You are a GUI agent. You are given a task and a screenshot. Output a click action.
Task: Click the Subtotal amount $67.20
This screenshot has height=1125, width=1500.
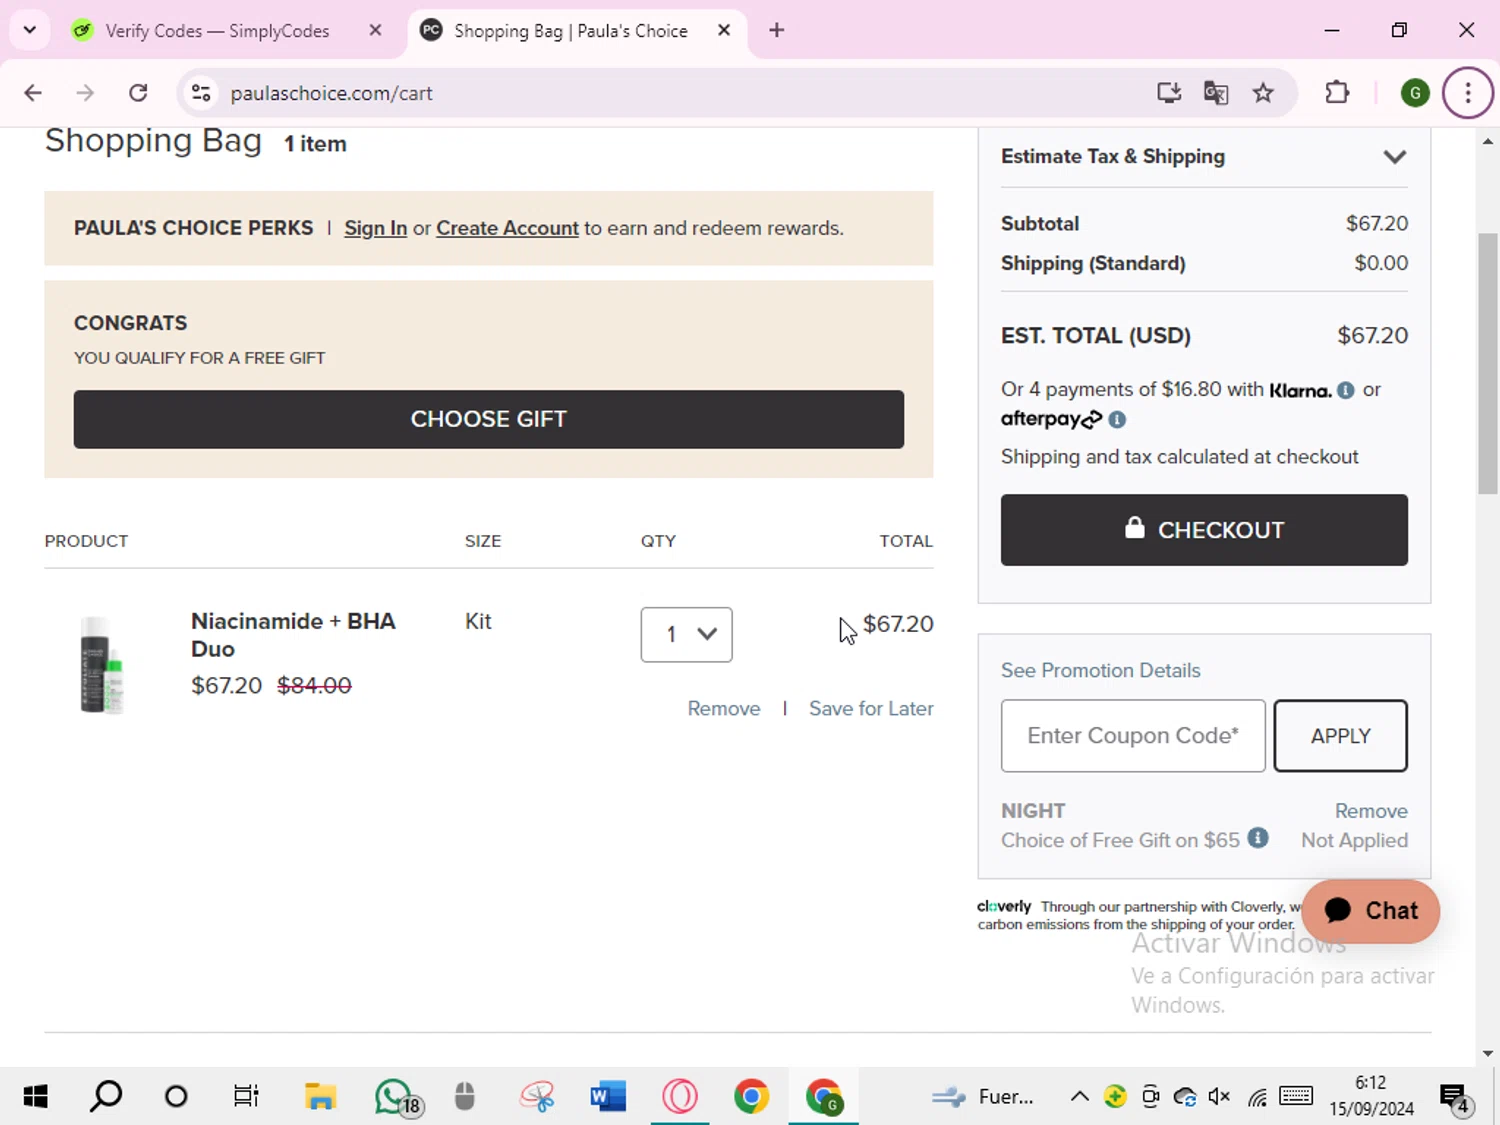coord(1376,223)
